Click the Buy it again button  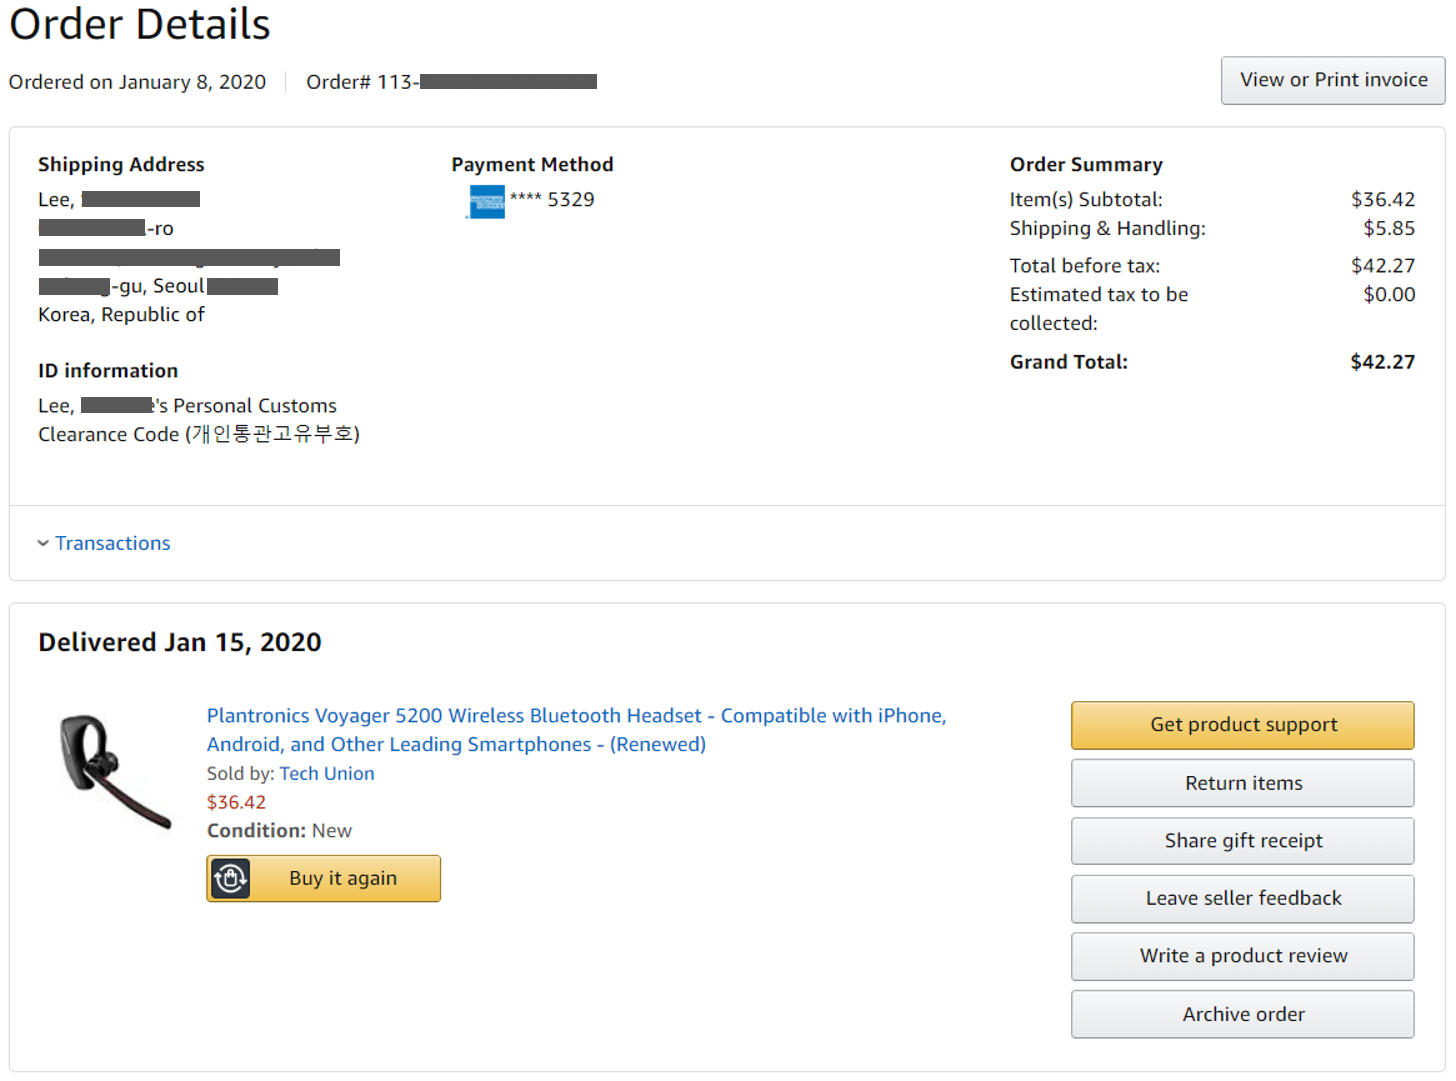[x=323, y=878]
